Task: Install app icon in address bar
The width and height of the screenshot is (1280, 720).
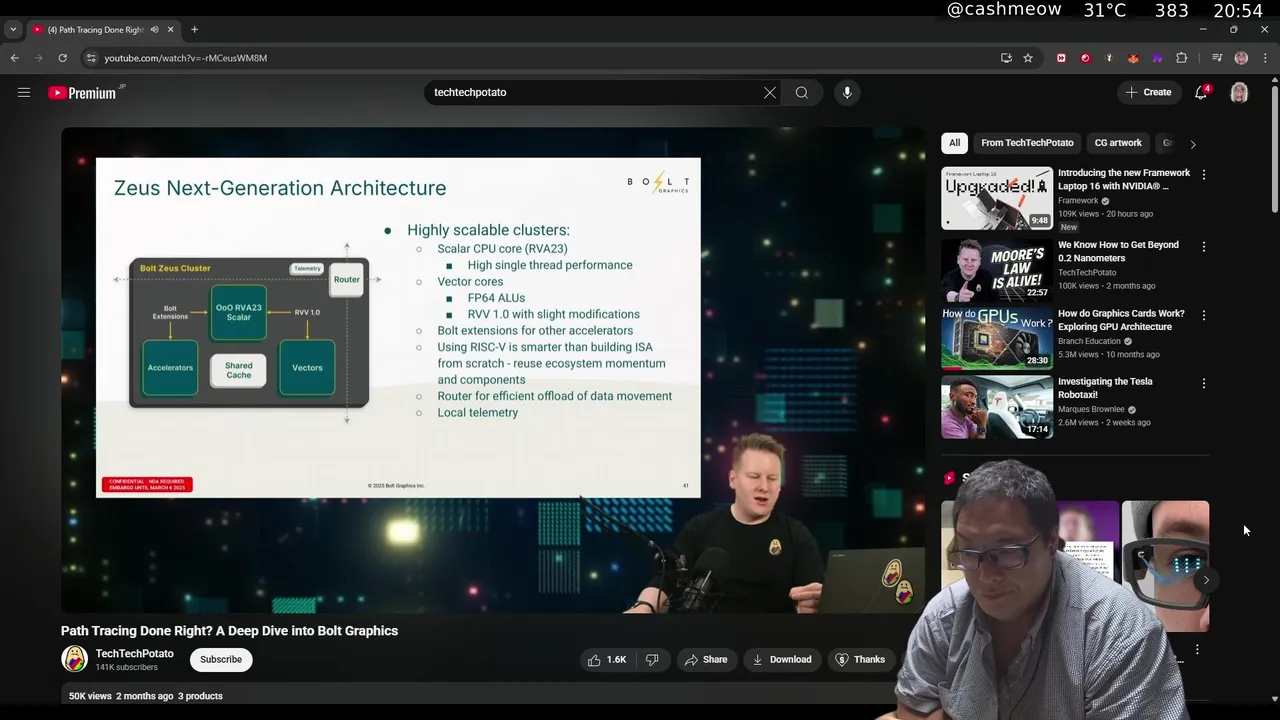Action: 1006,58
